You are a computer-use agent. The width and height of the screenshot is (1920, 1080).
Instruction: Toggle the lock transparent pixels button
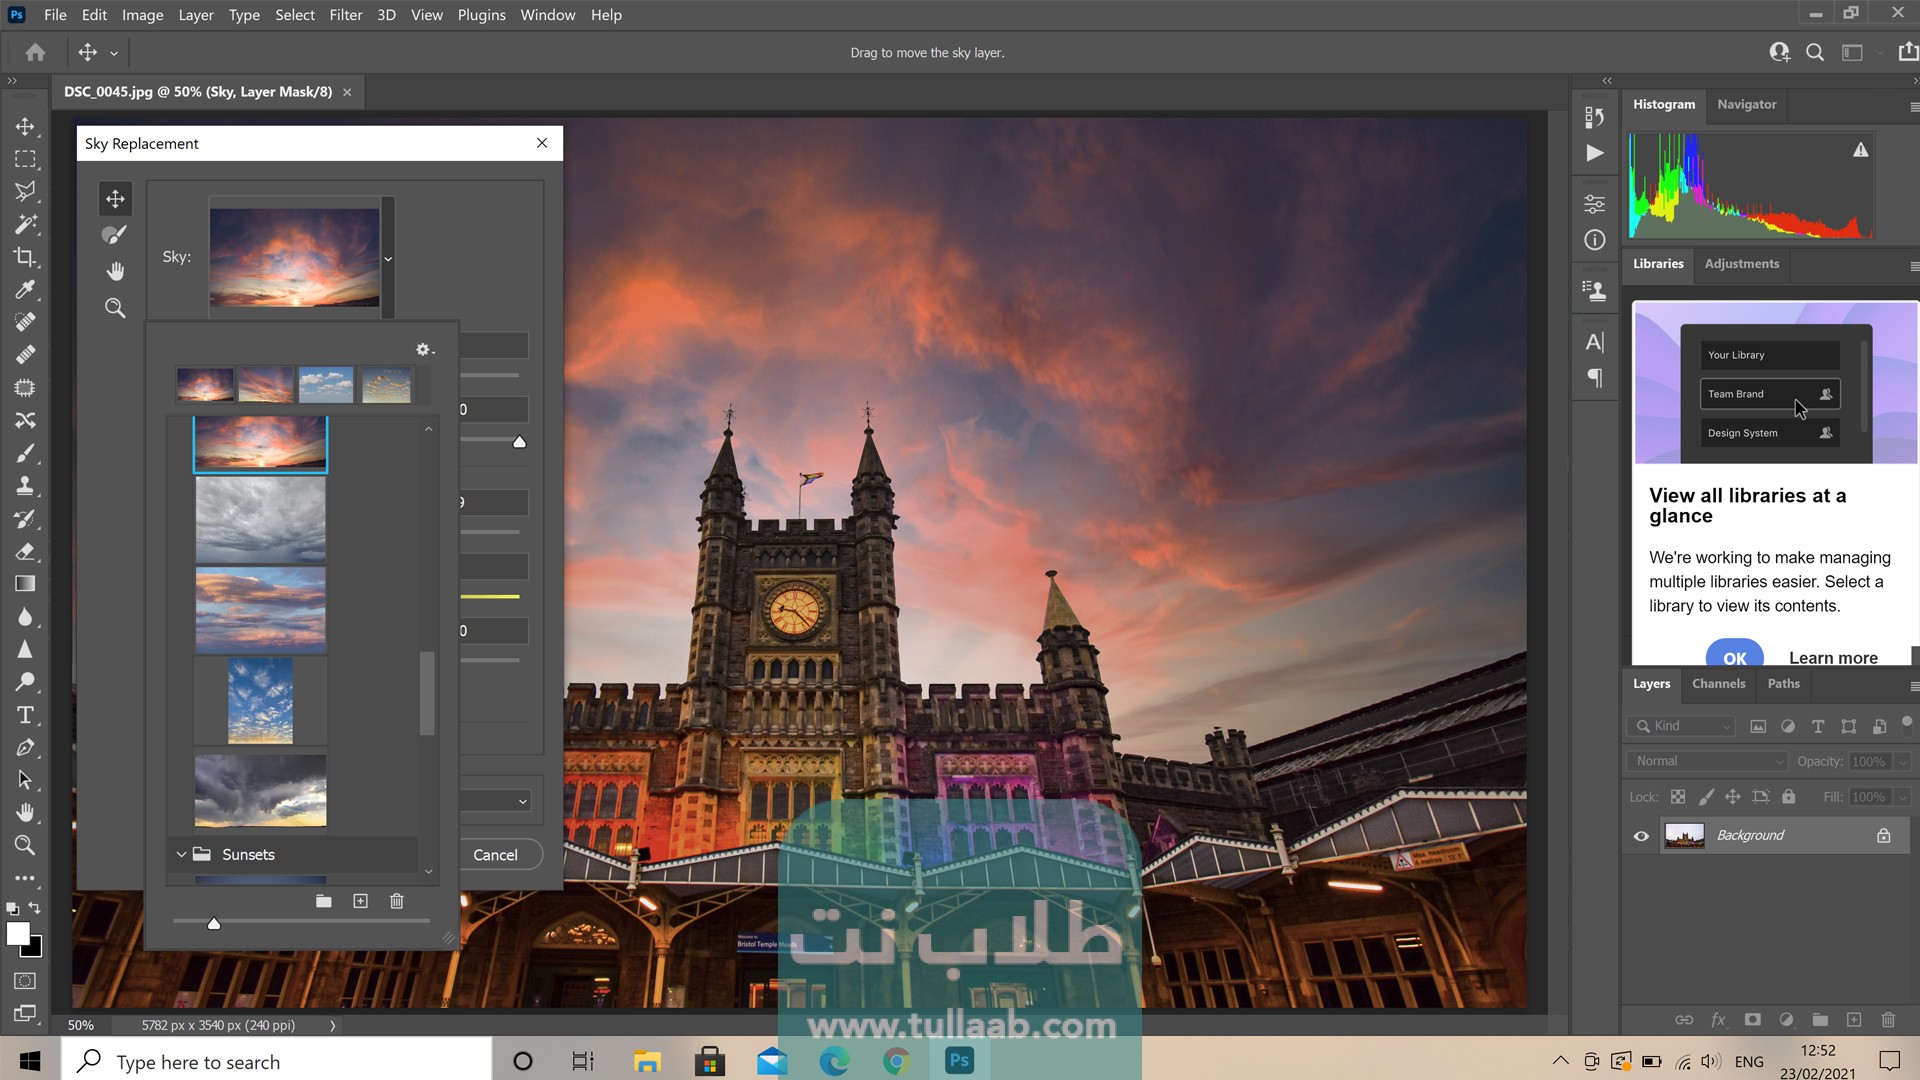click(1678, 797)
